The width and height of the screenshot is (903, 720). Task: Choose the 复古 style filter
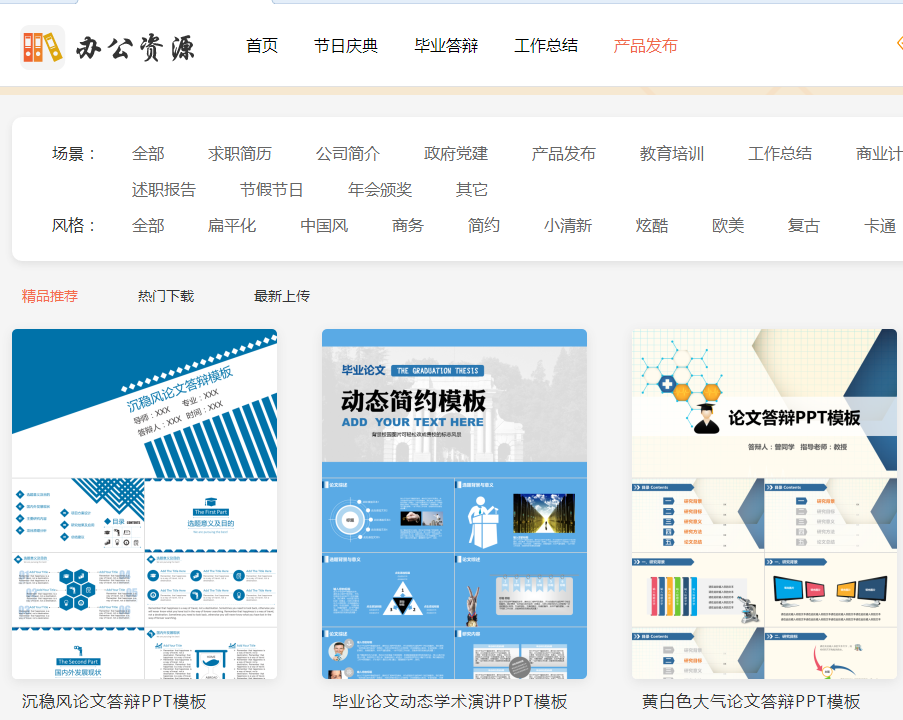(x=803, y=225)
